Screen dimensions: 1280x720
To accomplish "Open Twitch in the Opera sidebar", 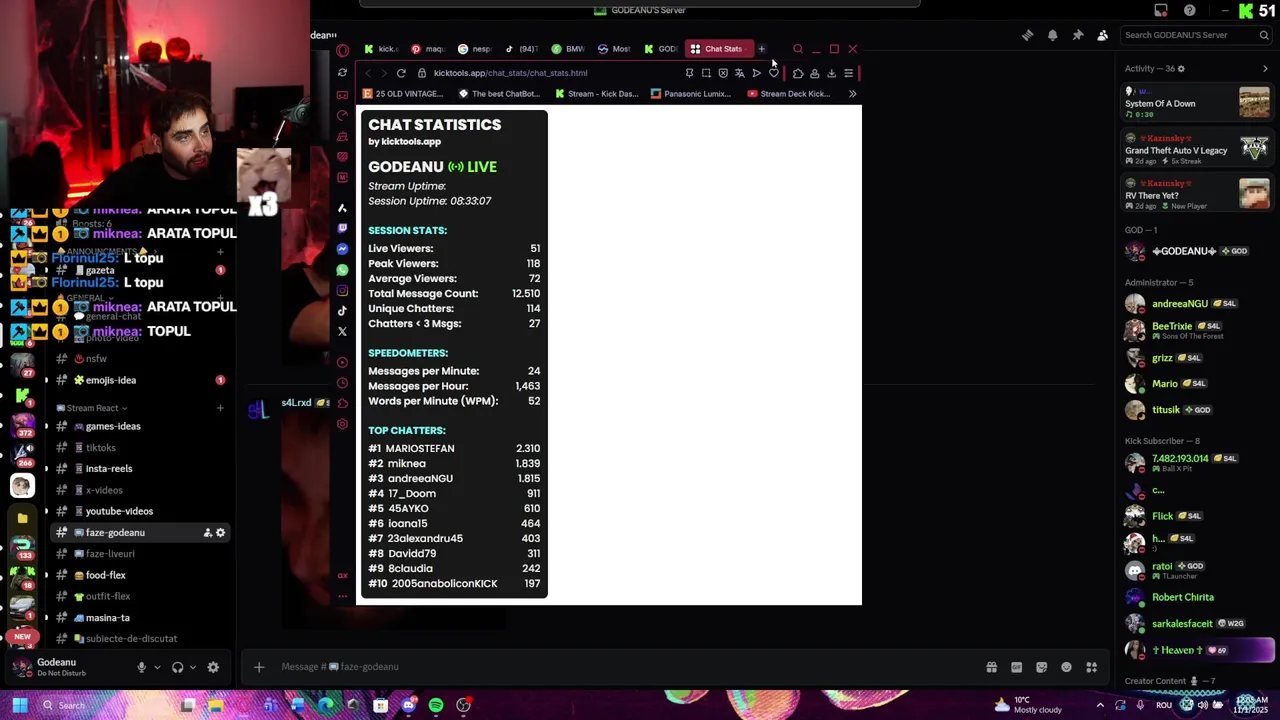I will (343, 228).
